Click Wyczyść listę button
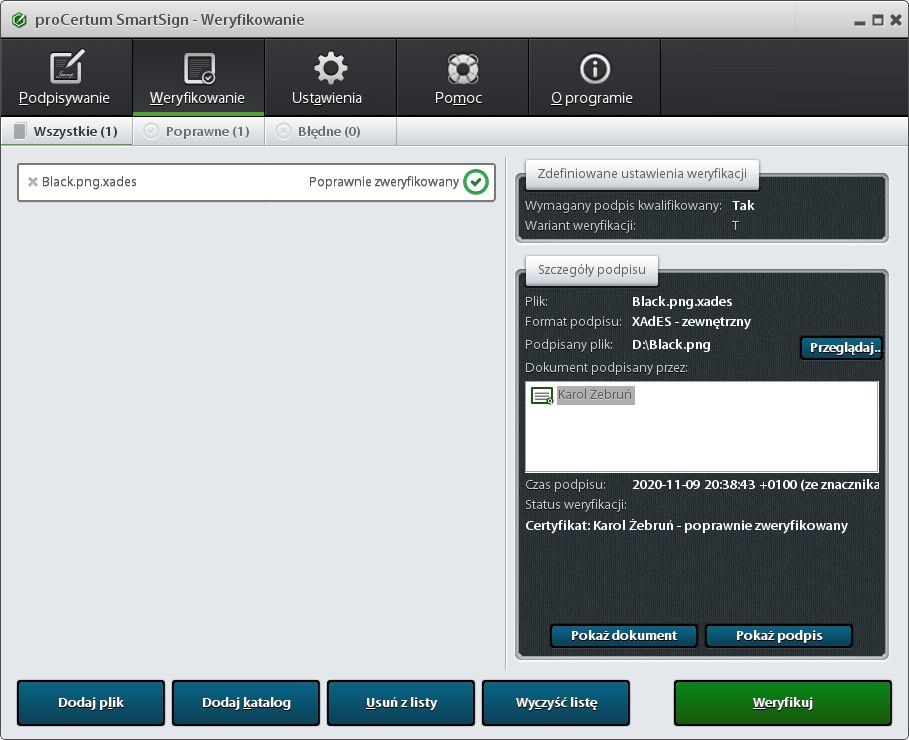Screen dimensions: 909x740 (x=556, y=703)
